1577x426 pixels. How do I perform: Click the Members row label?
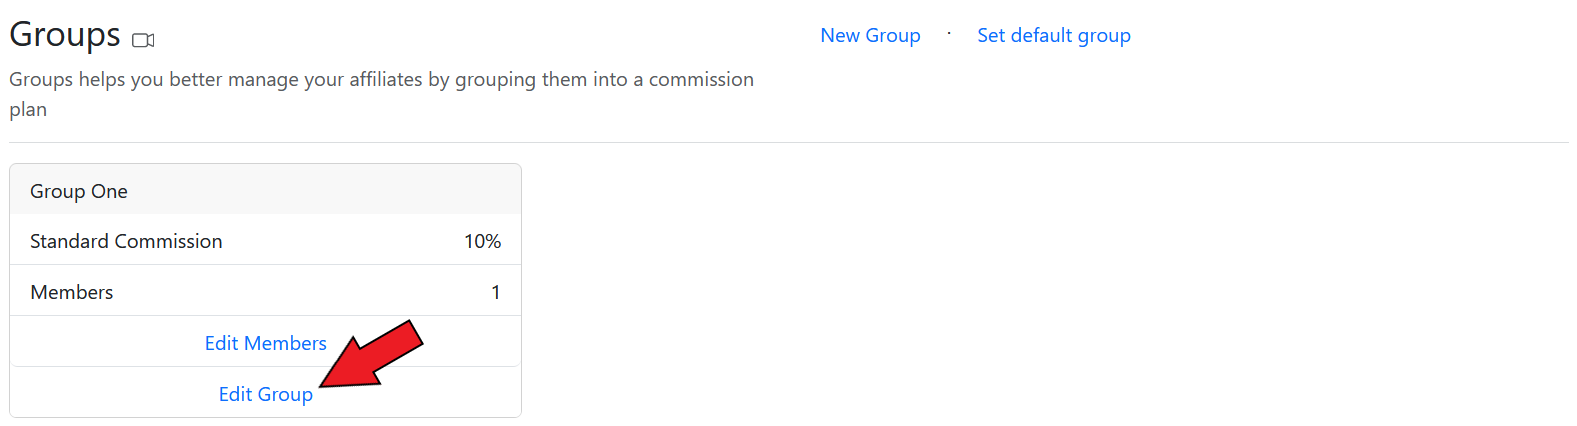(72, 292)
